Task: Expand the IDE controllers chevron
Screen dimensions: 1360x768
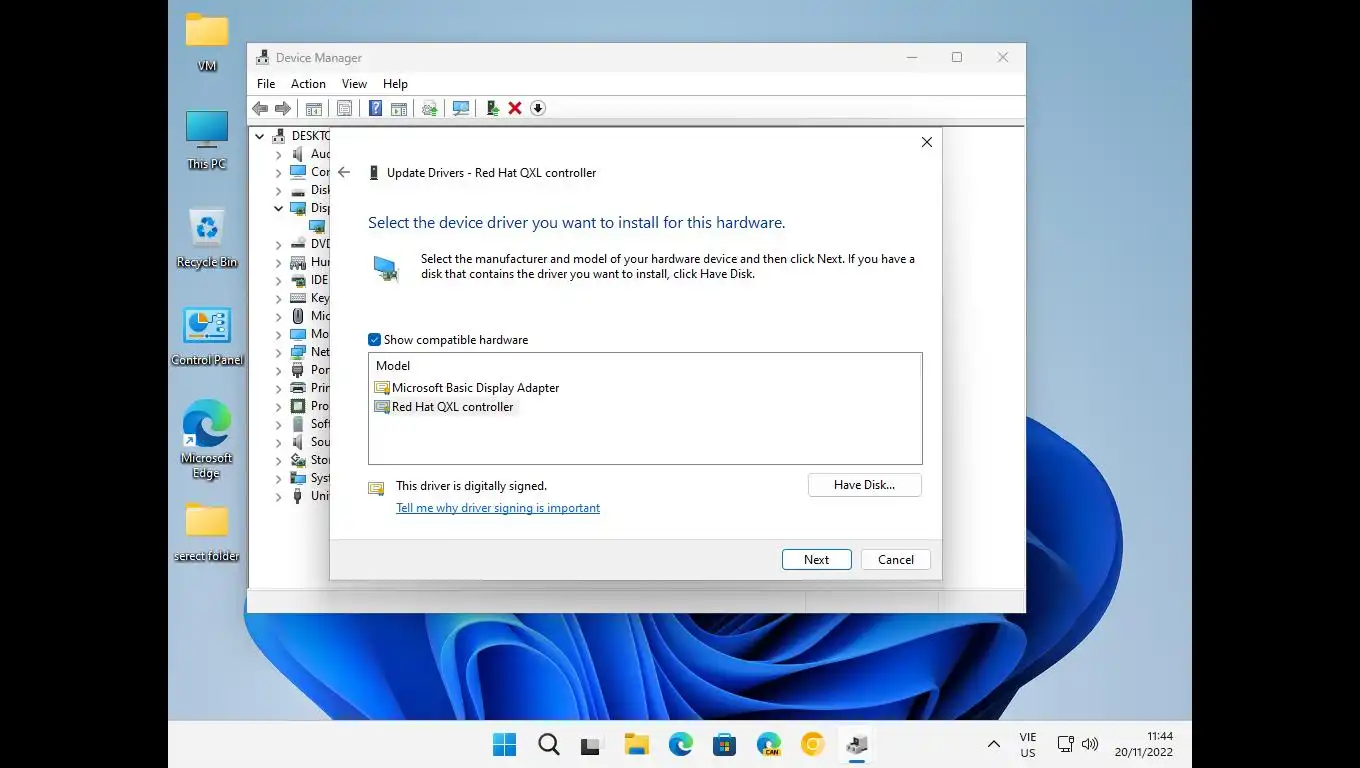Action: click(x=279, y=280)
